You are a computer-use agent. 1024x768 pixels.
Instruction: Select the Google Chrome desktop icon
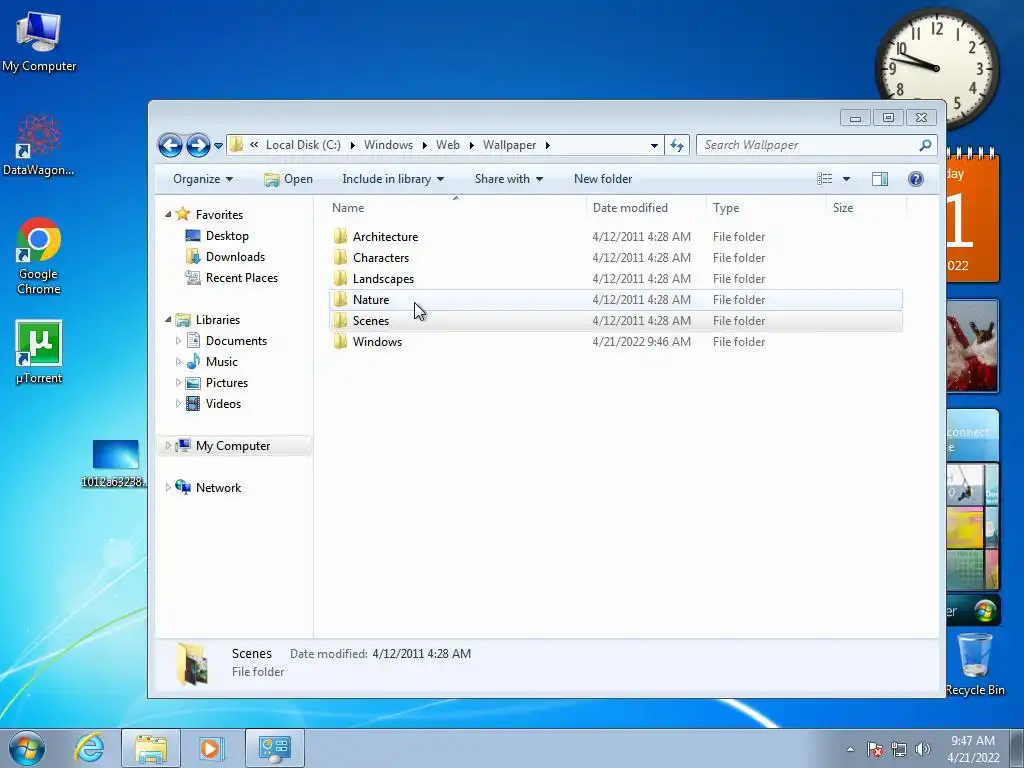click(39, 256)
